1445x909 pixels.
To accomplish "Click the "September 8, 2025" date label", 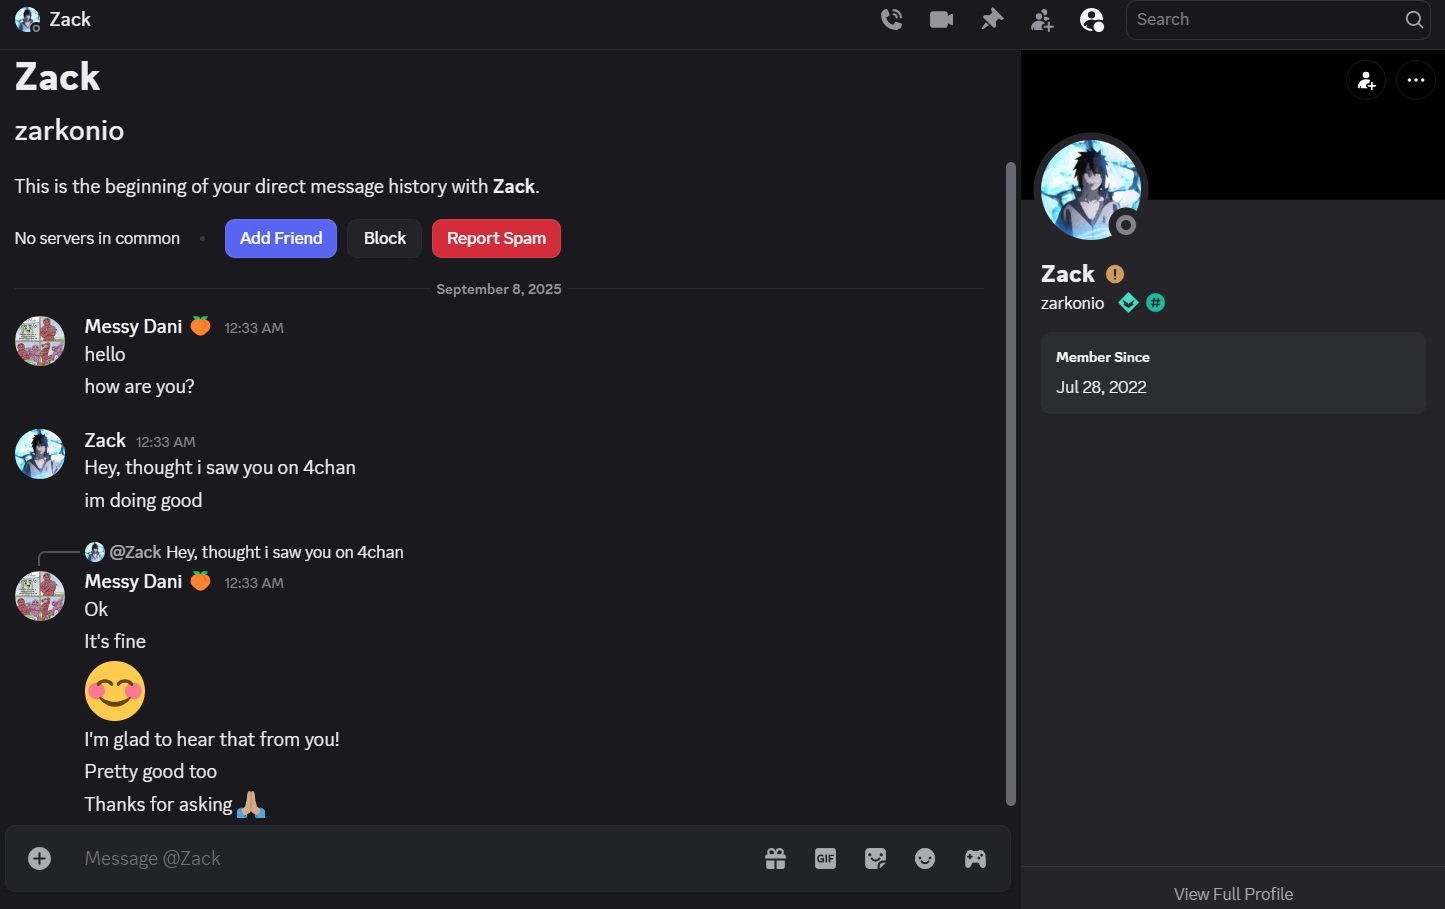I will tap(499, 289).
